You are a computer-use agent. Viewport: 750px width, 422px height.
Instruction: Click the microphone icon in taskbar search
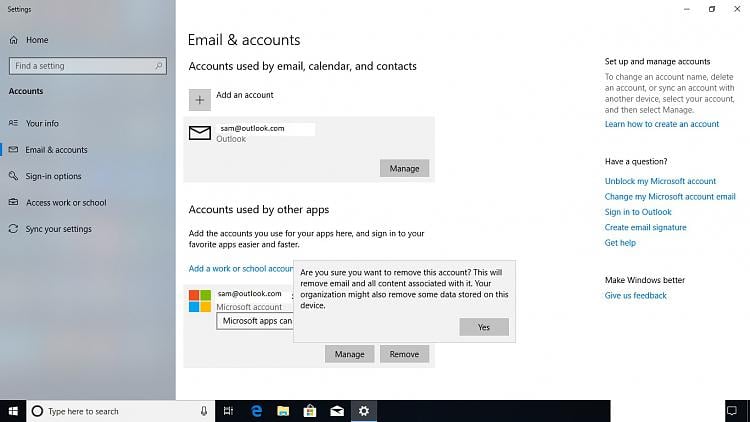(x=204, y=411)
